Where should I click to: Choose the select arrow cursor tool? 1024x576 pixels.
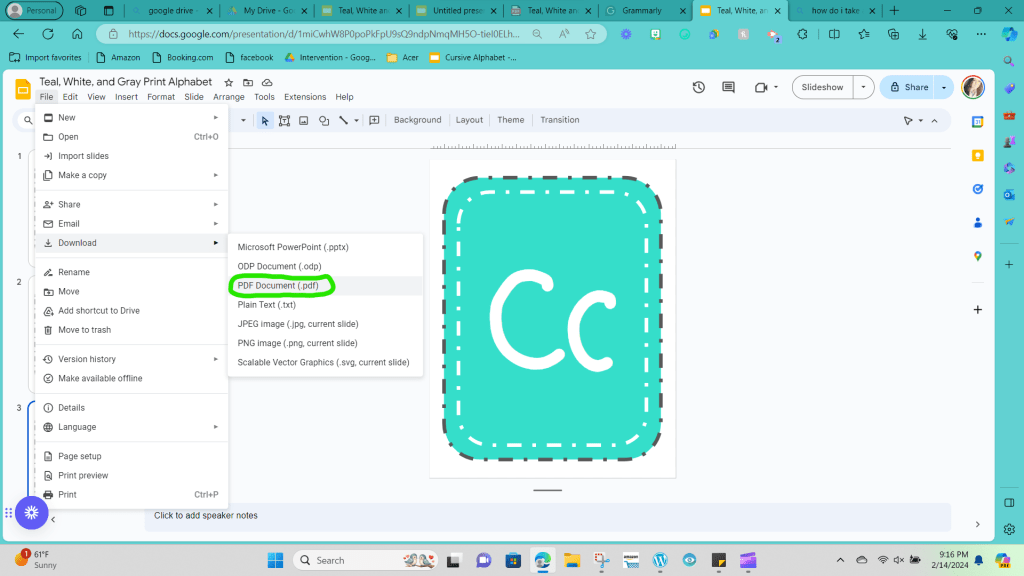[x=265, y=120]
